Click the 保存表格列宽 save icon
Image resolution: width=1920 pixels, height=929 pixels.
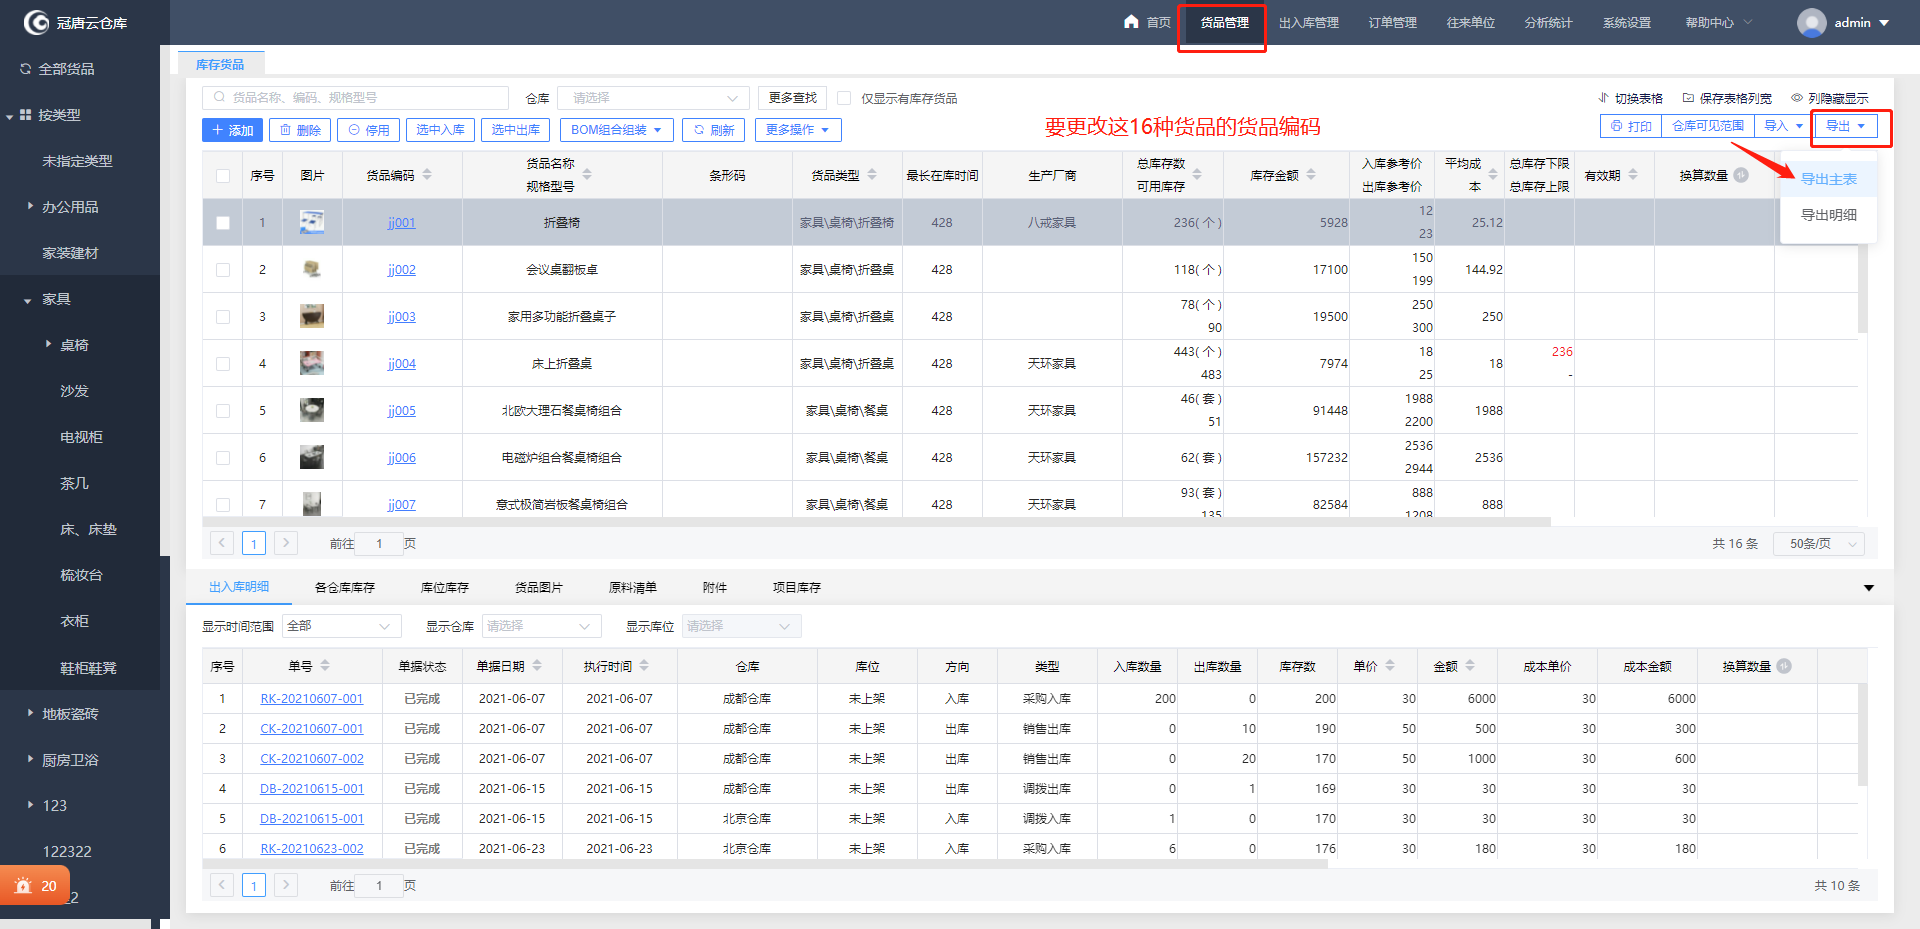[x=1688, y=98]
